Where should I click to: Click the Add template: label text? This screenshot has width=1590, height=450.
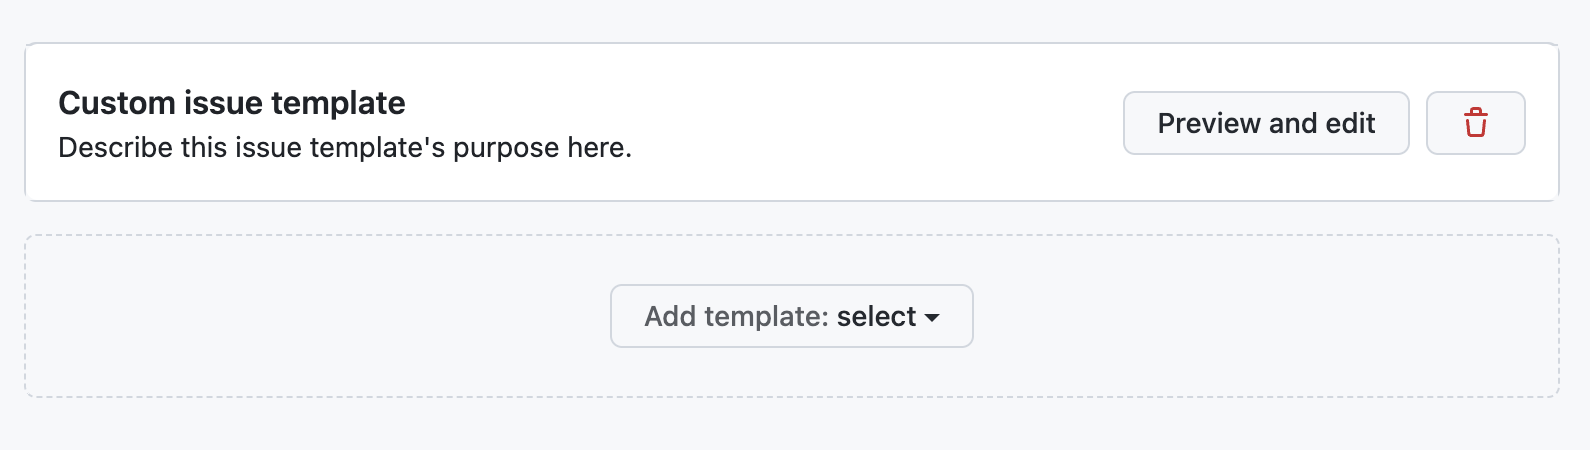coord(736,316)
